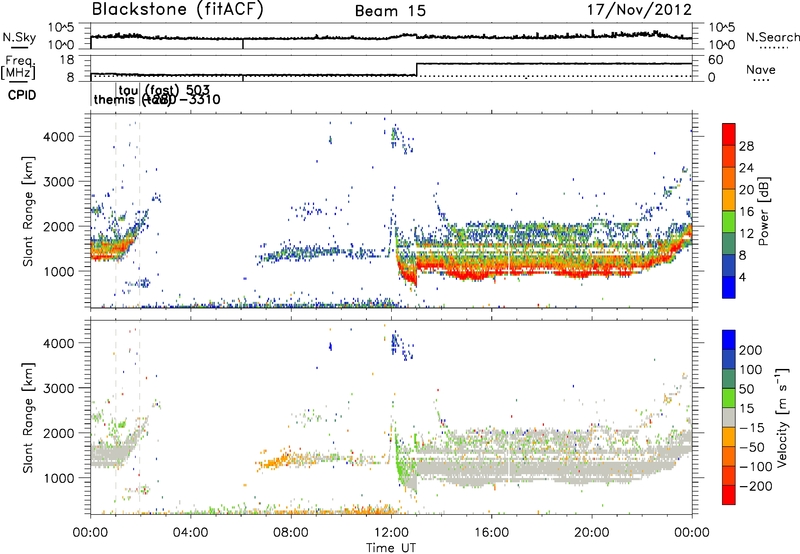This screenshot has height=554, width=800.
Task: Click the '16:00' time tick label
Action: click(x=491, y=533)
